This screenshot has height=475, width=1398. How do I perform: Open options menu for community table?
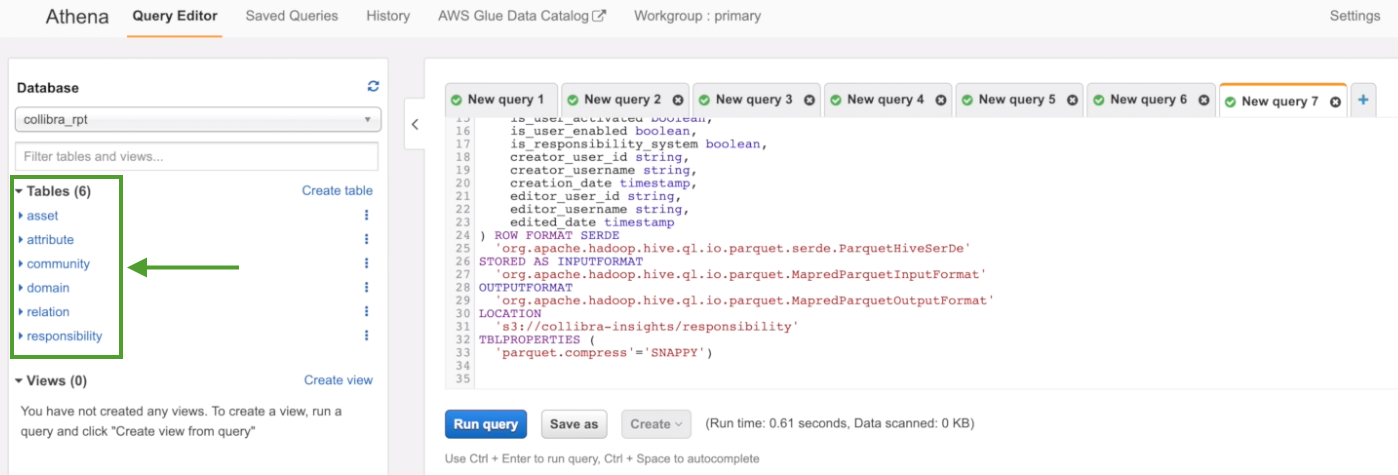366,263
